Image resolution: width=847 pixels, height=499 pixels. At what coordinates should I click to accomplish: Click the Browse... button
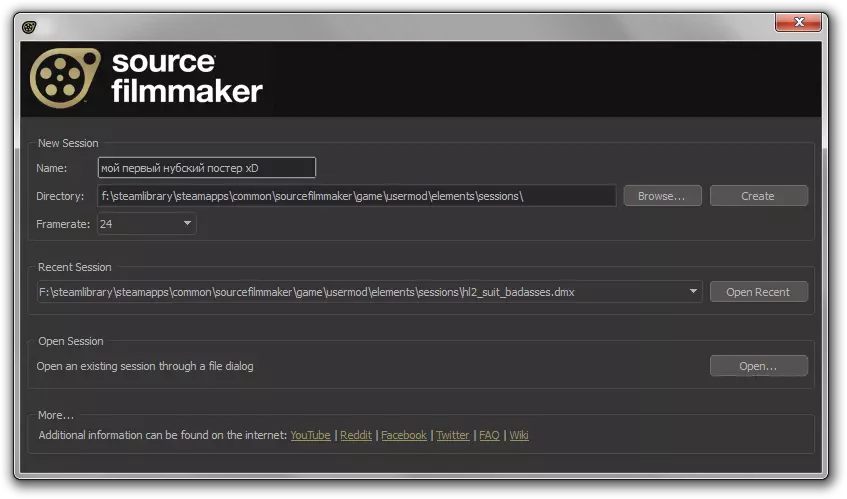pyautogui.click(x=662, y=196)
